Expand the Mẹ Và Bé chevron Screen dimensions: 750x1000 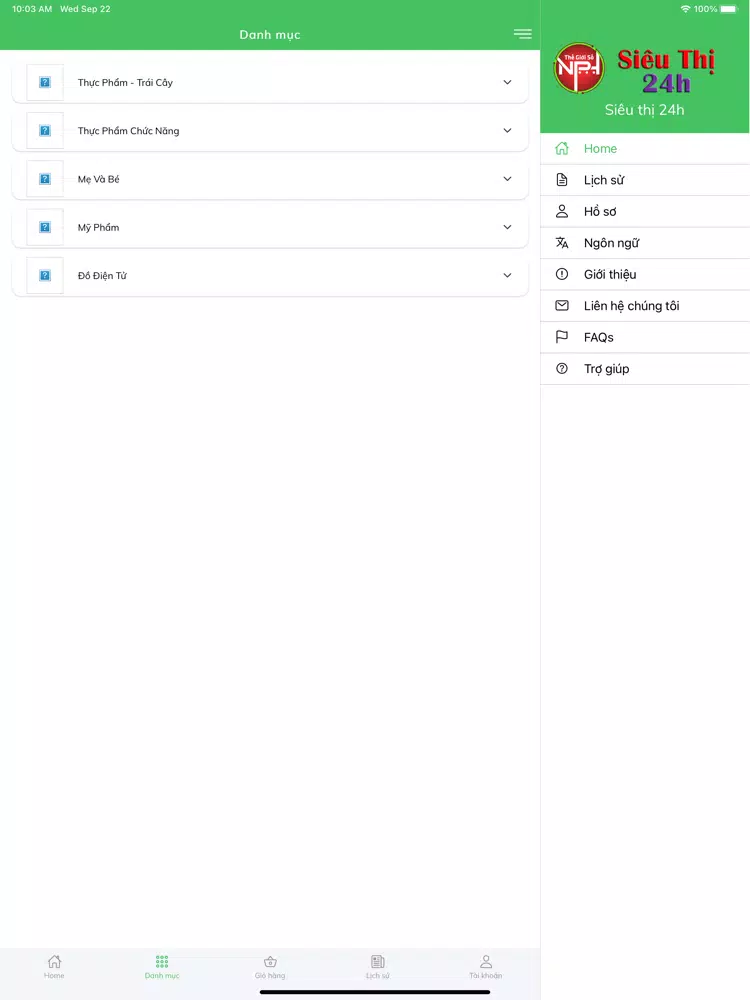[x=507, y=179]
